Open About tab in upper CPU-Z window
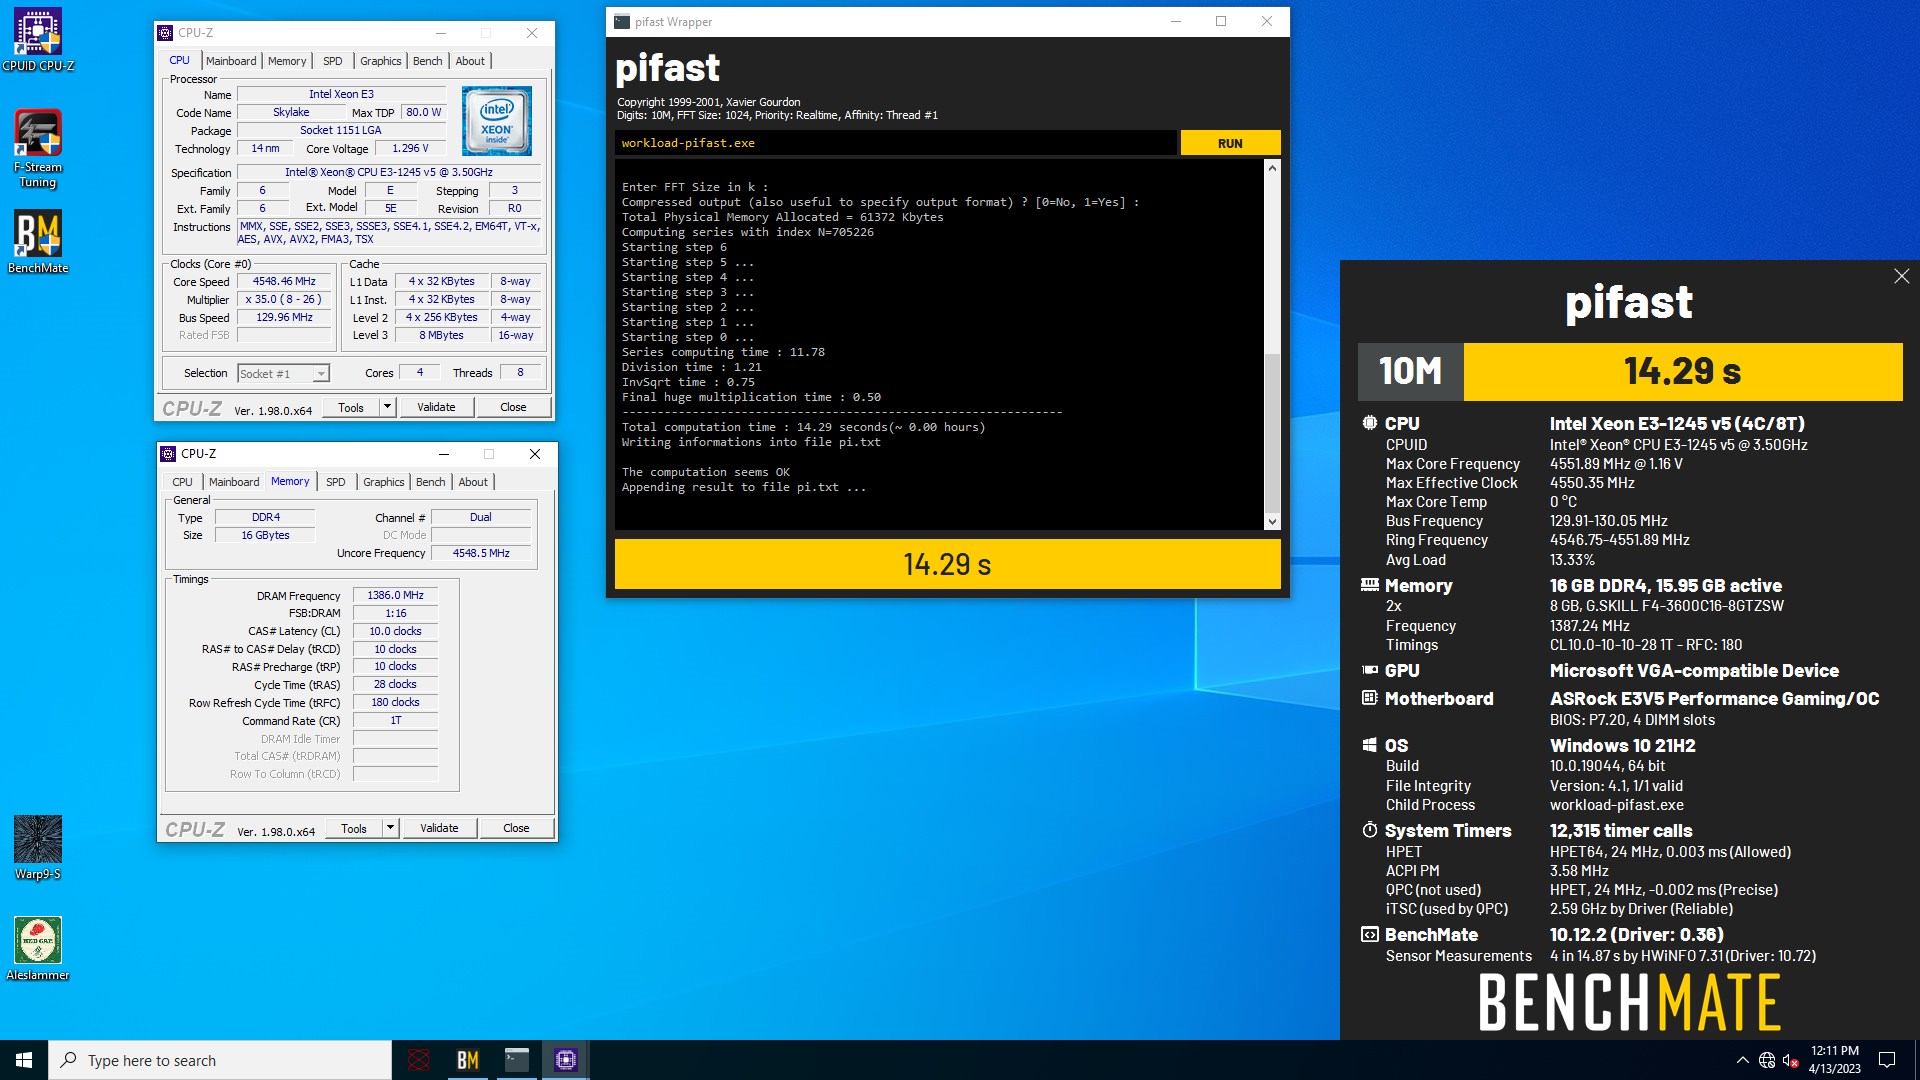Screen dimensions: 1920x1080 tap(470, 61)
